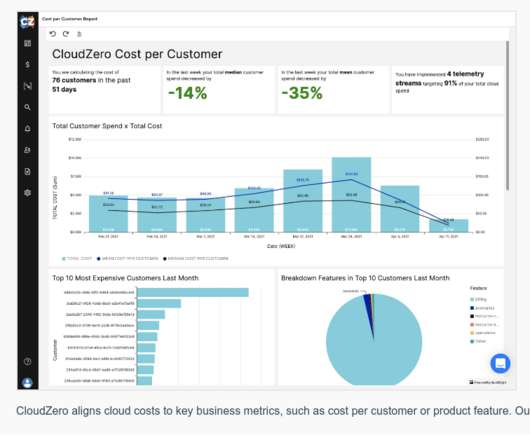Click the -35% mean spend value
This screenshot has height=442, width=530.
point(302,93)
